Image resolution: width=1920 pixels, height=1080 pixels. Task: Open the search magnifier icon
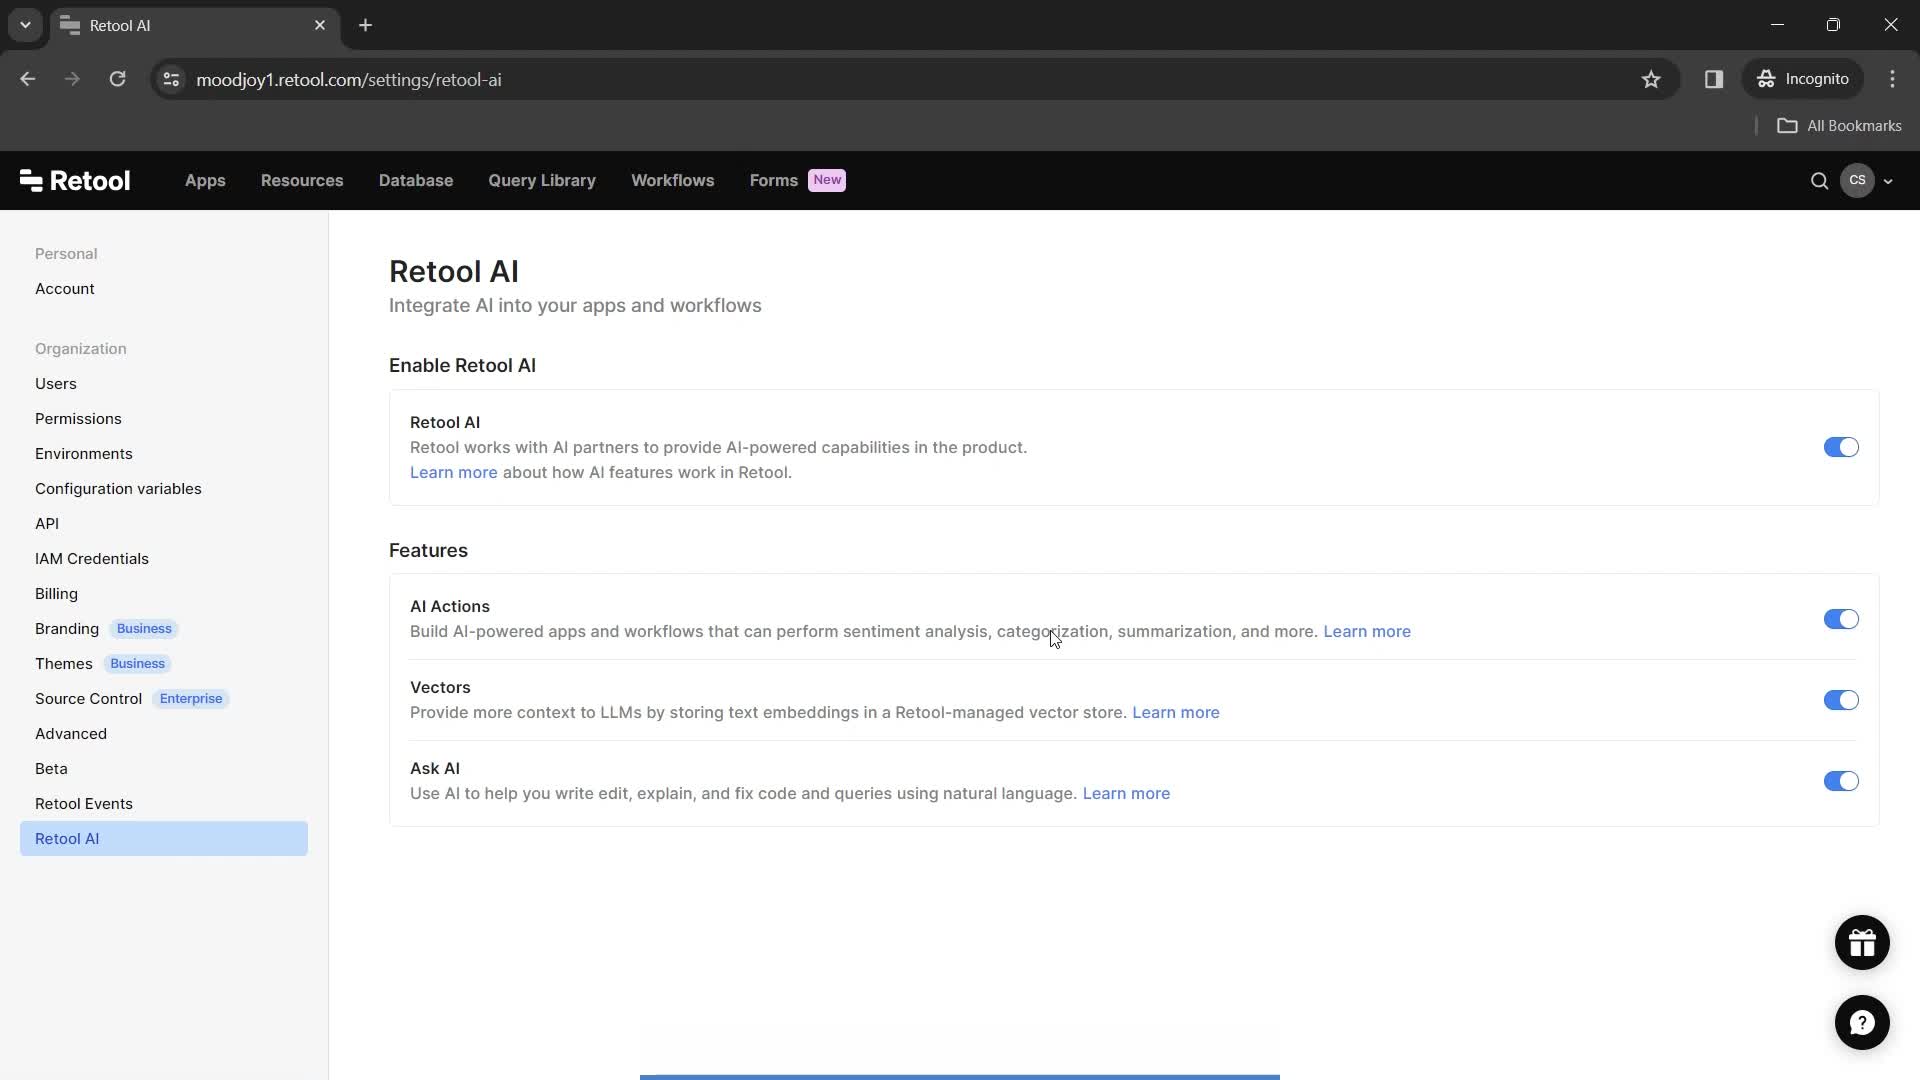click(1819, 181)
